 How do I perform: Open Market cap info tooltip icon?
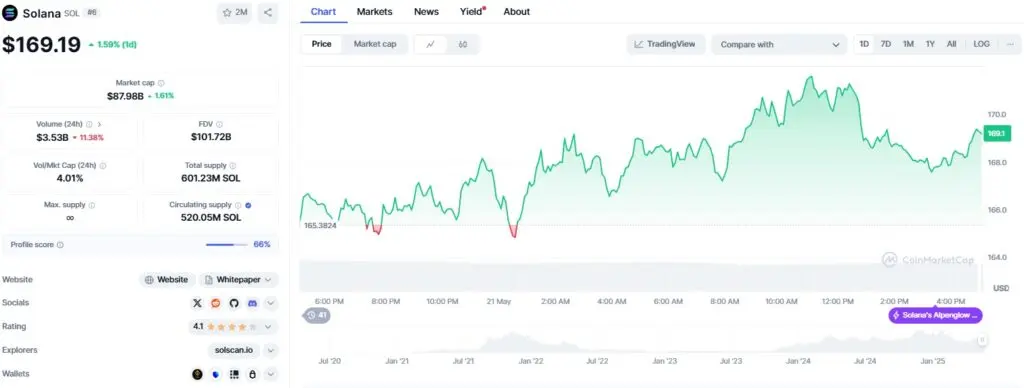point(161,83)
